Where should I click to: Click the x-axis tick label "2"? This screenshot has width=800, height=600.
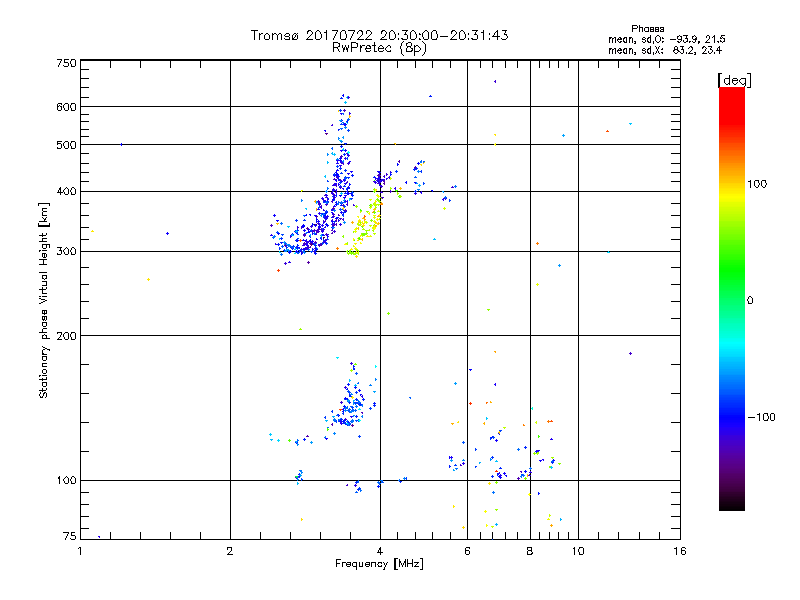230,551
